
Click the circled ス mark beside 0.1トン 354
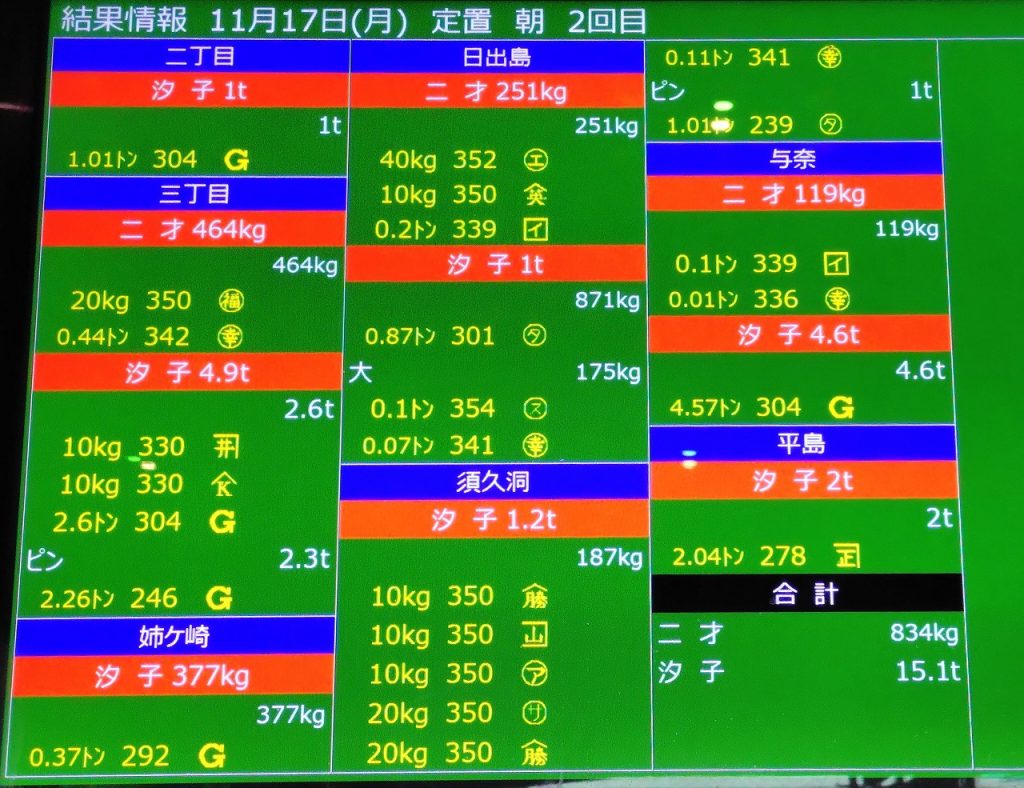(x=536, y=408)
